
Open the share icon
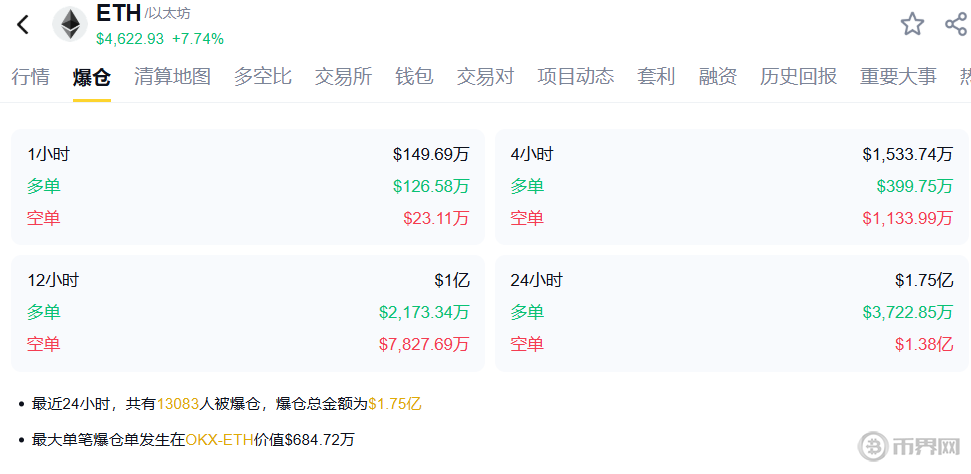click(956, 24)
